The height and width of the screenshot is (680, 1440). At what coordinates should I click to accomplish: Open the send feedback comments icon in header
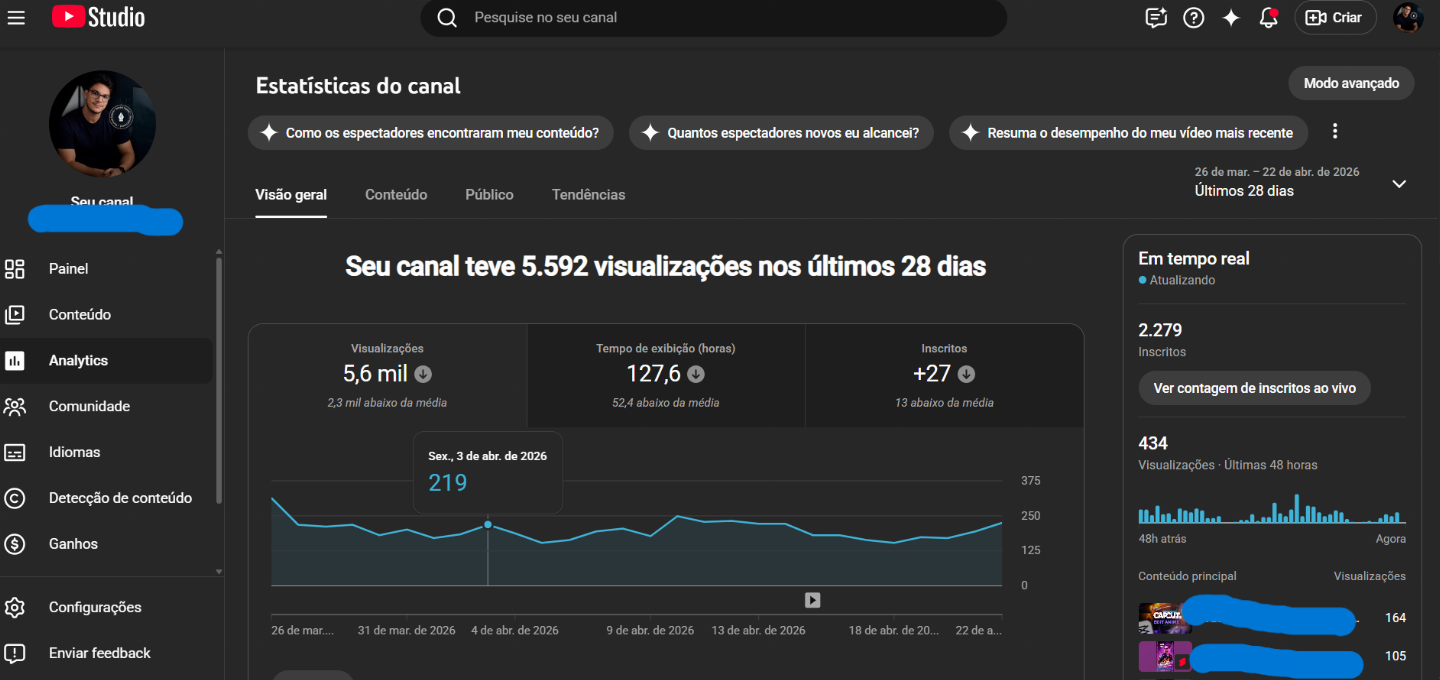1156,18
